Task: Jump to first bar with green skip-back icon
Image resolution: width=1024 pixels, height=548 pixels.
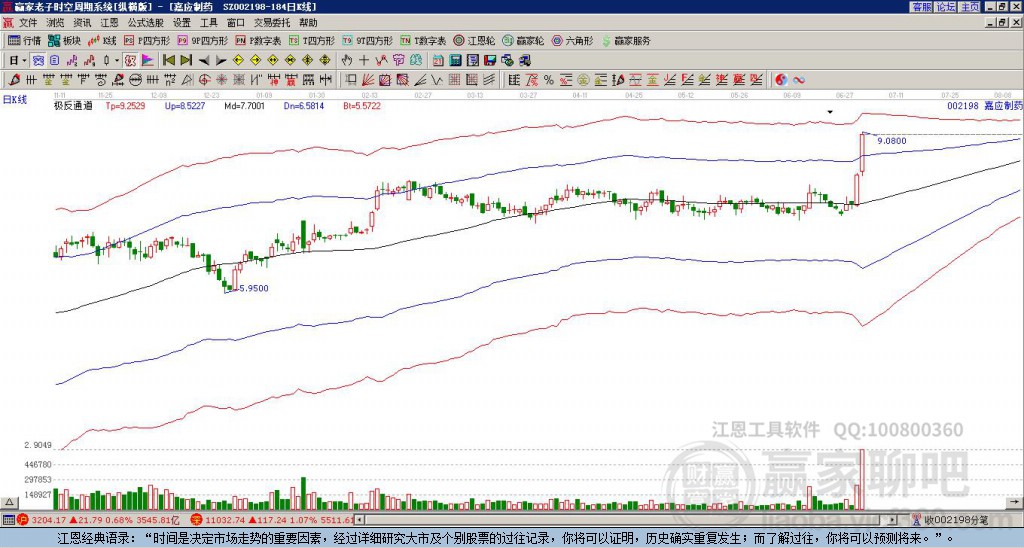Action: point(168,61)
